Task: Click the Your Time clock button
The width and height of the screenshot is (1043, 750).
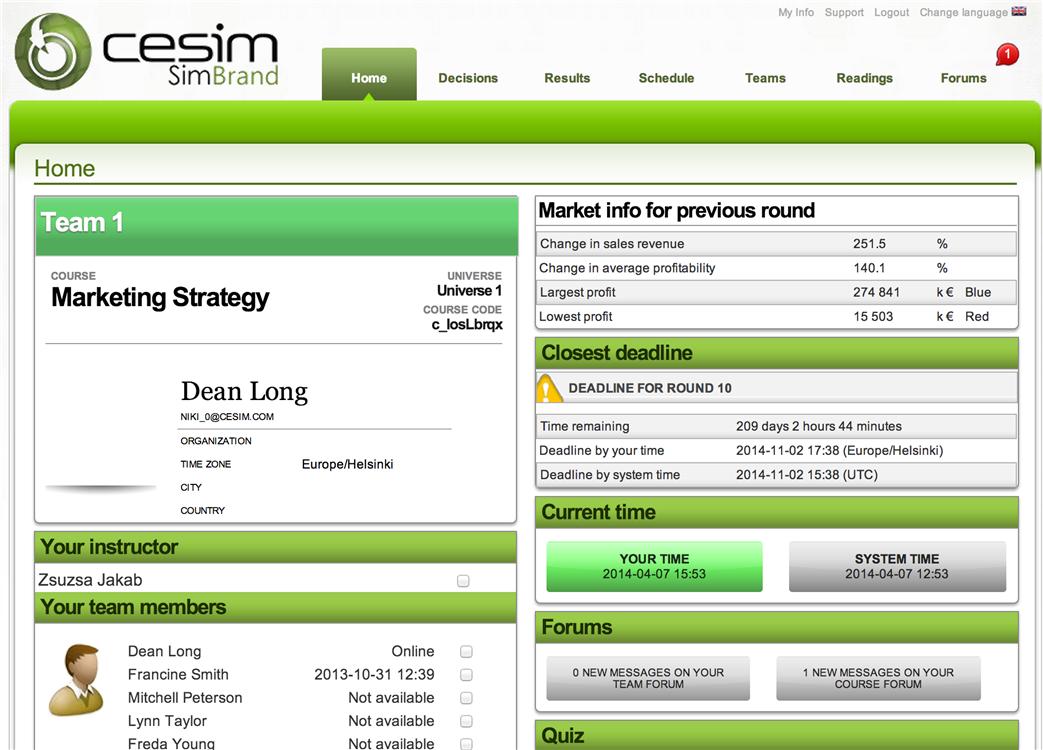Action: (655, 566)
